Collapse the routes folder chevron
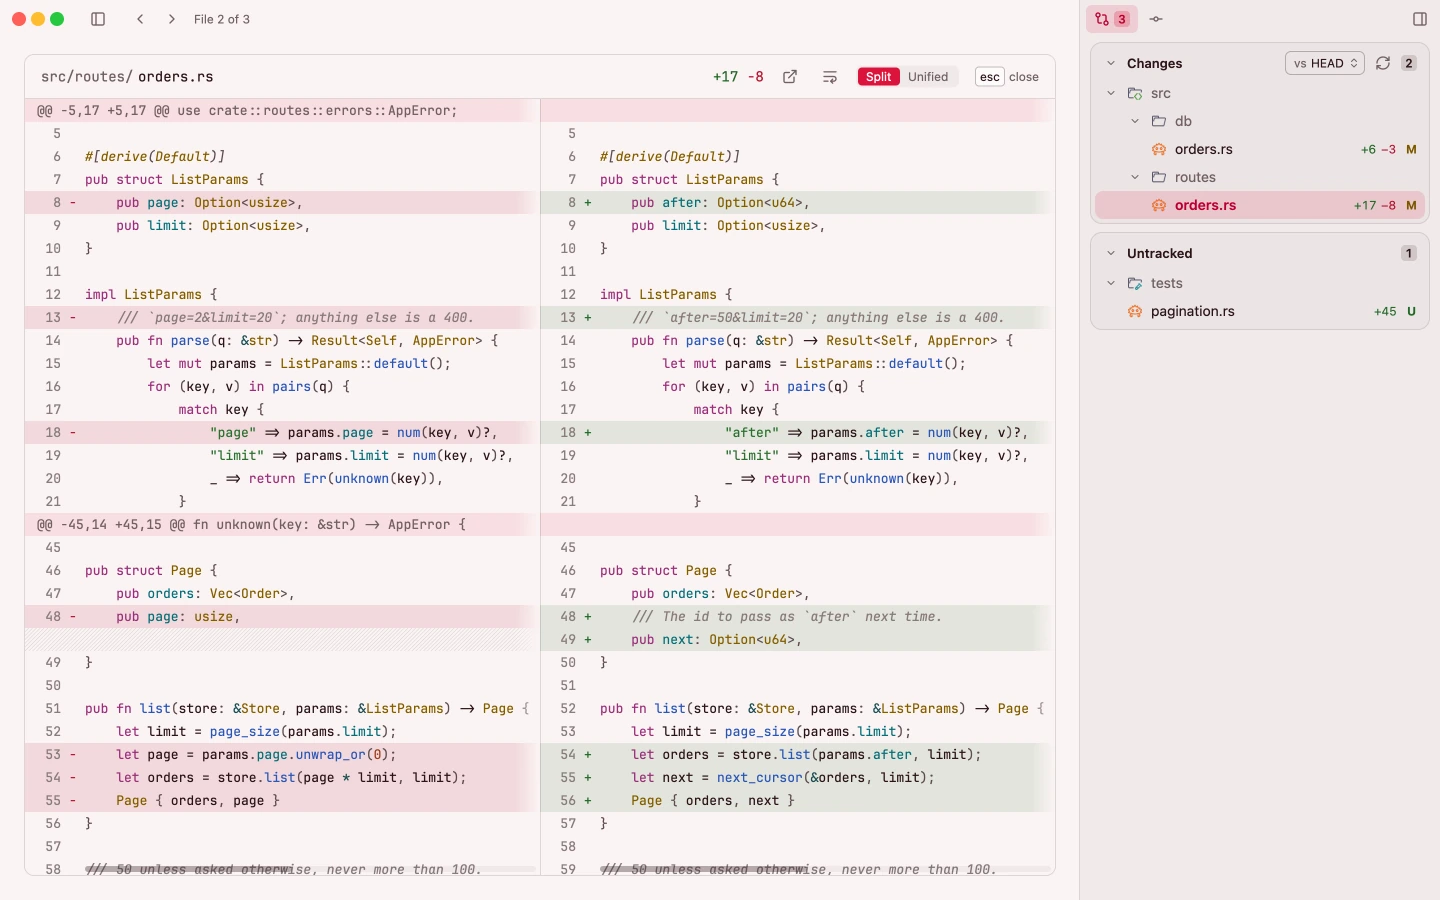The height and width of the screenshot is (900, 1440). click(1135, 177)
